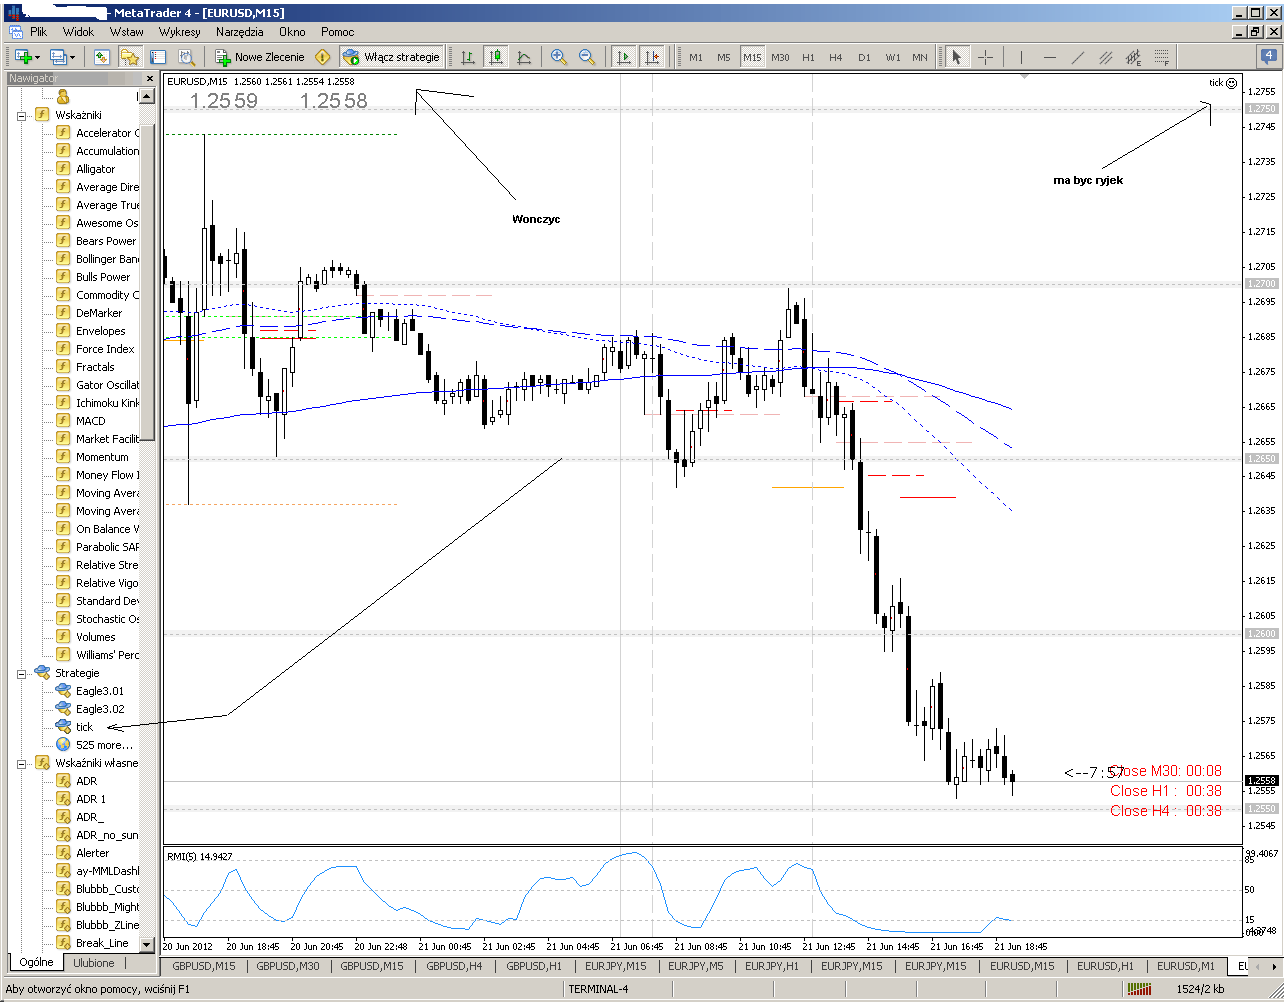
Task: Select the Crosshair tool
Action: 985,57
